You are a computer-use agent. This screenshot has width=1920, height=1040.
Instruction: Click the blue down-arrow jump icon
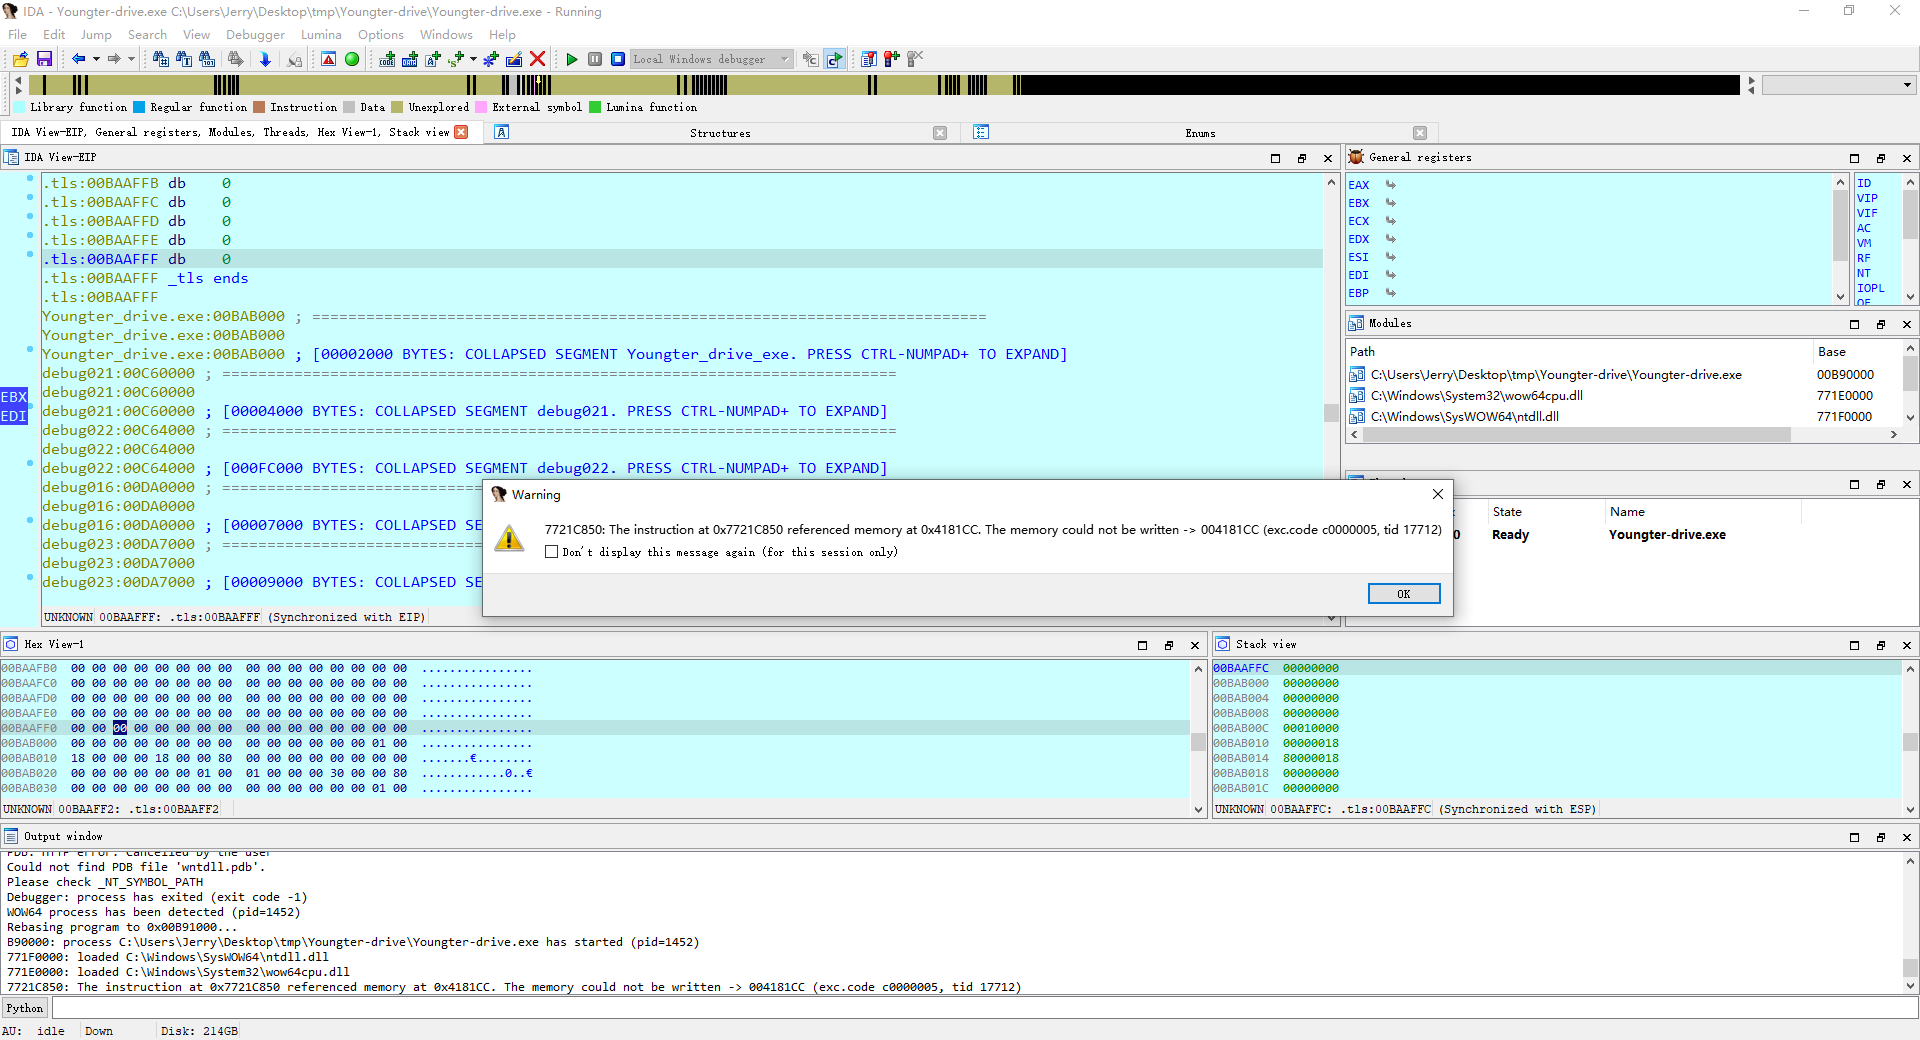[x=265, y=59]
